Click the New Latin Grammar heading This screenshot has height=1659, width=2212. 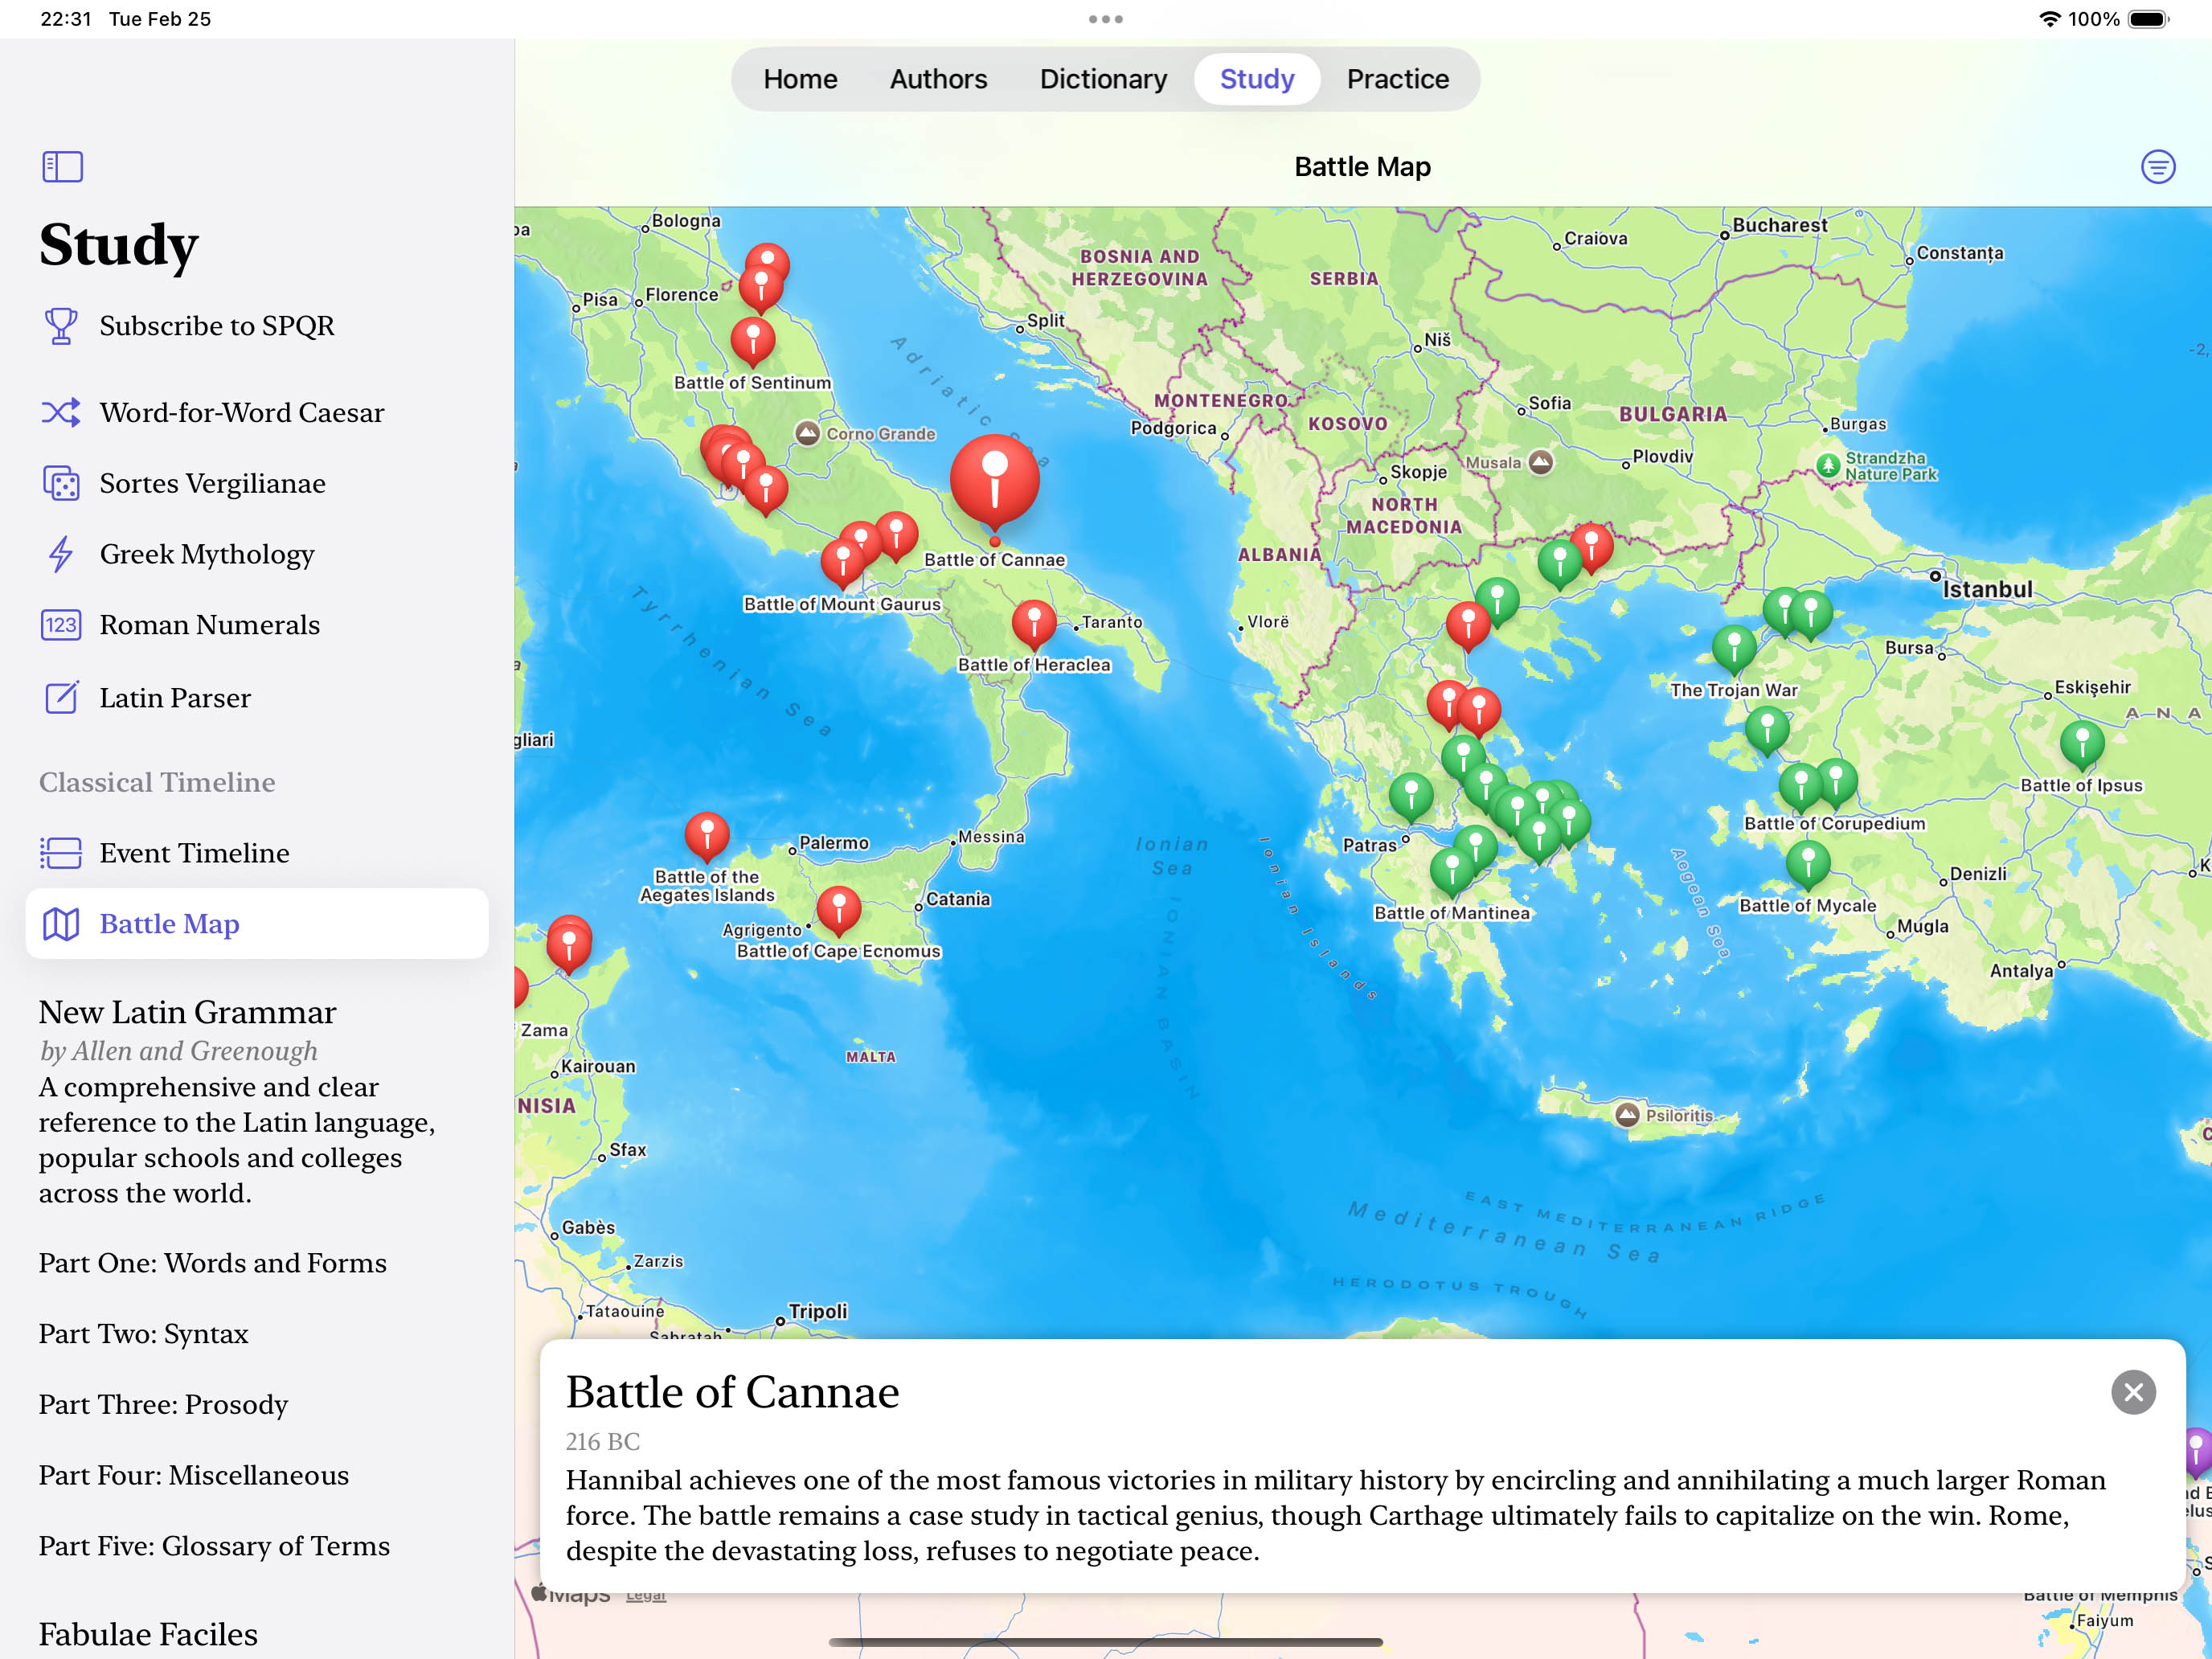(187, 1012)
